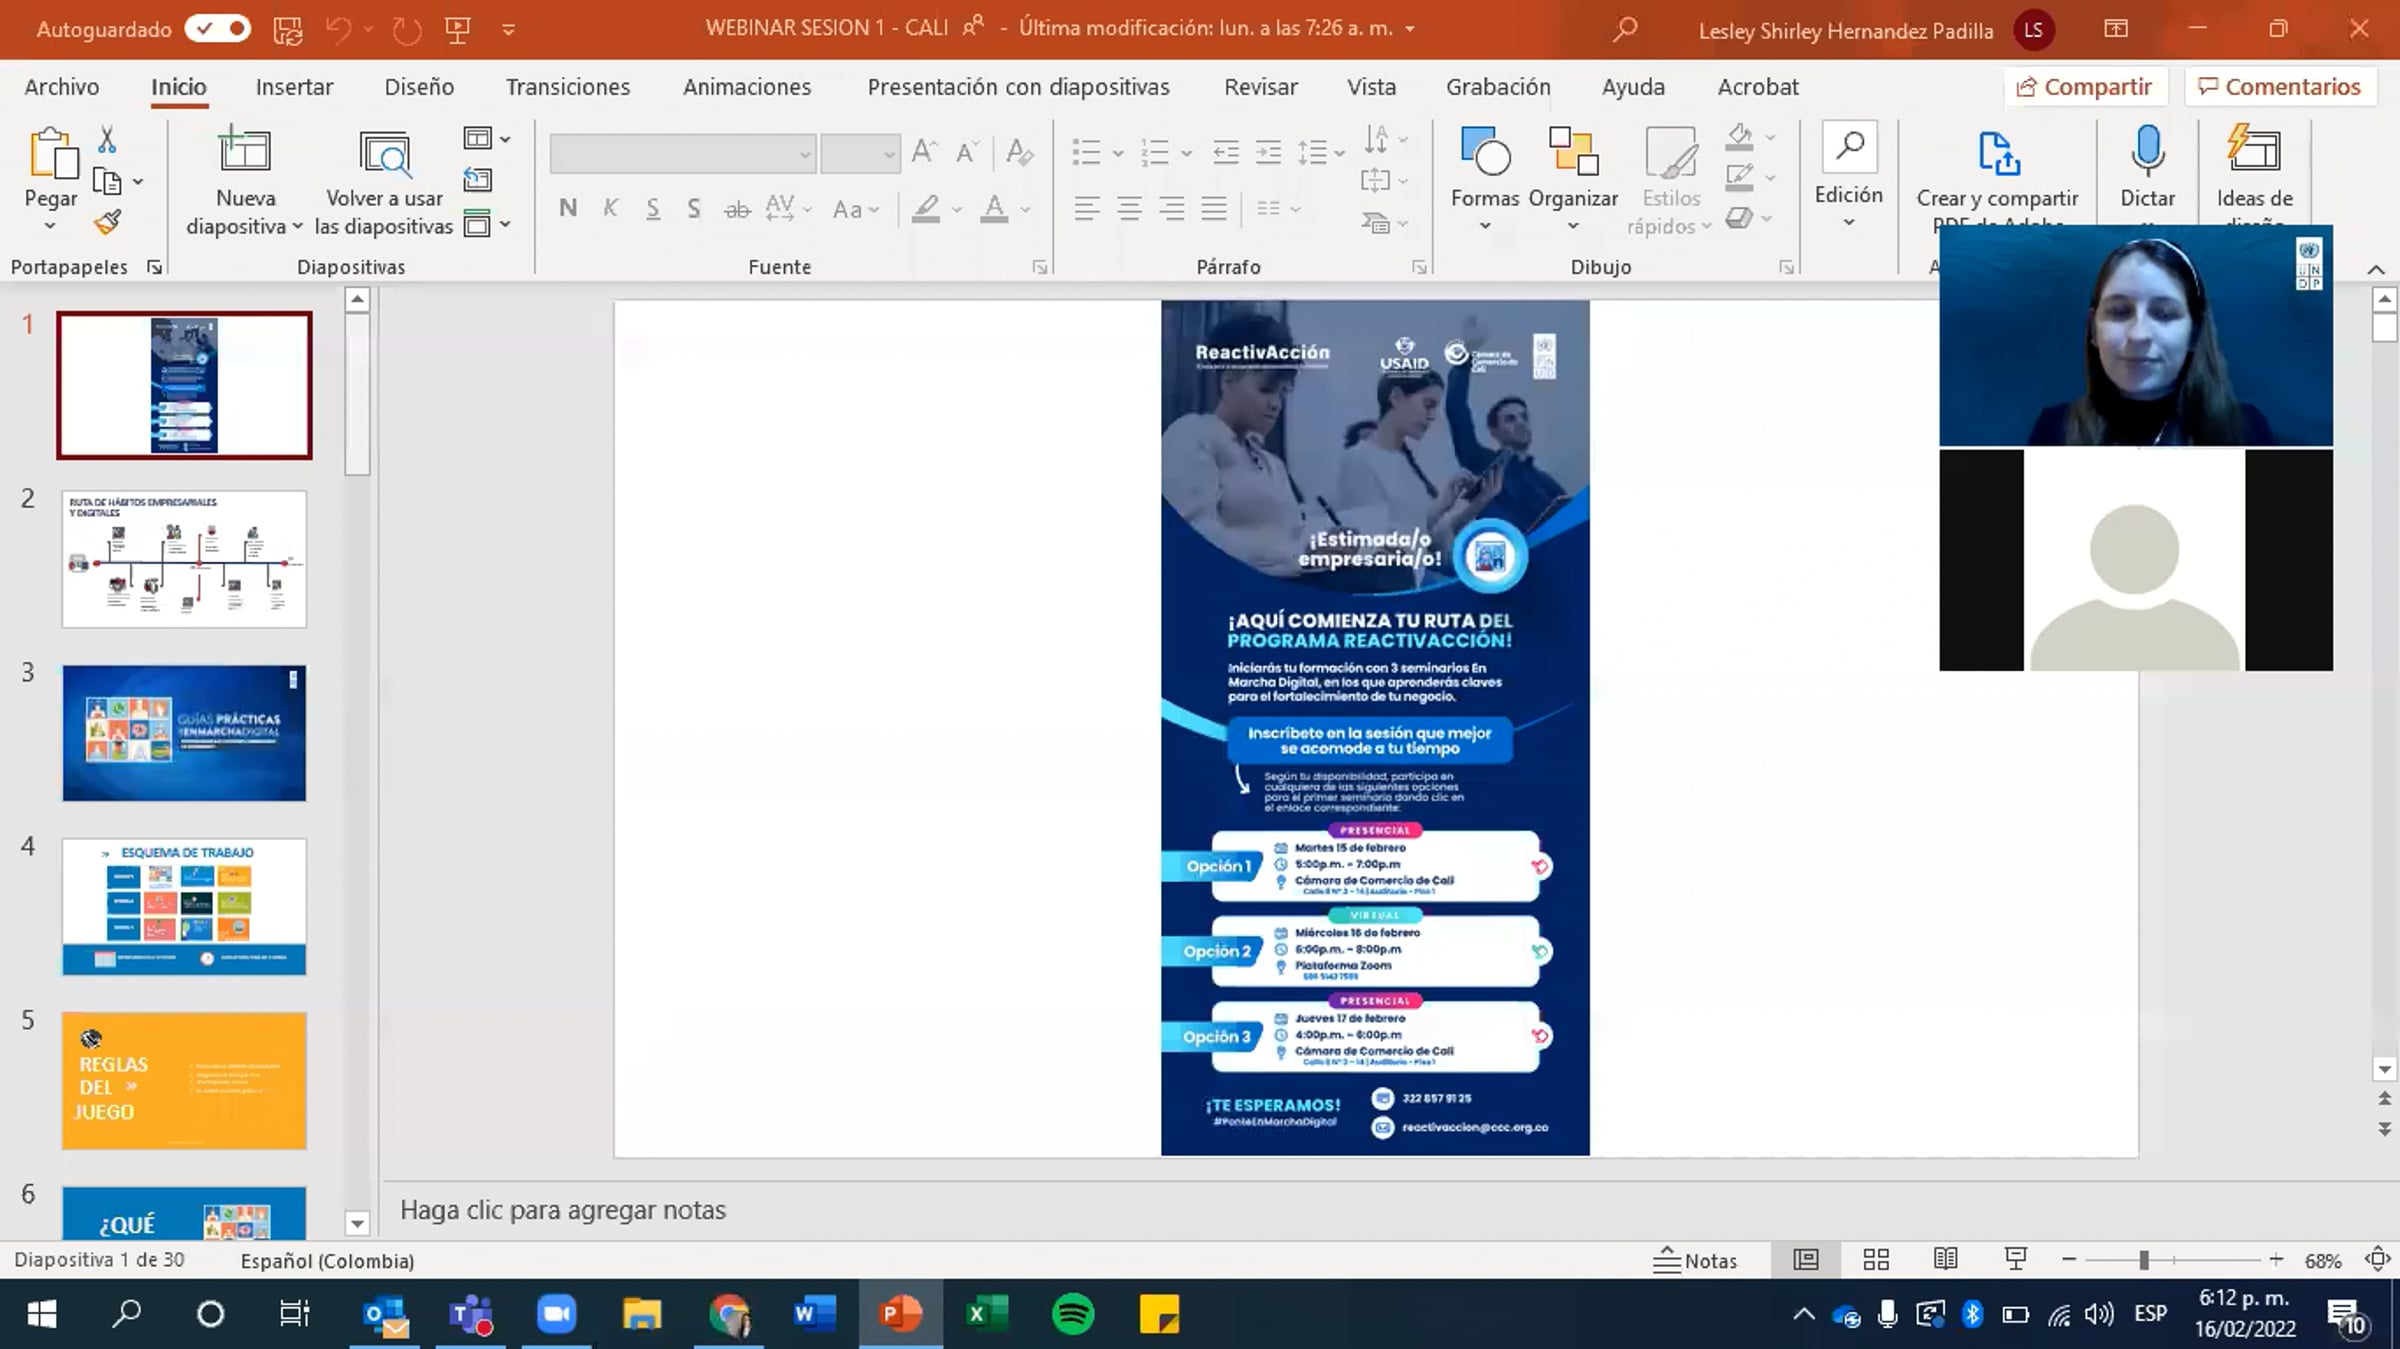
Task: Click the Compartir button
Action: (2085, 87)
